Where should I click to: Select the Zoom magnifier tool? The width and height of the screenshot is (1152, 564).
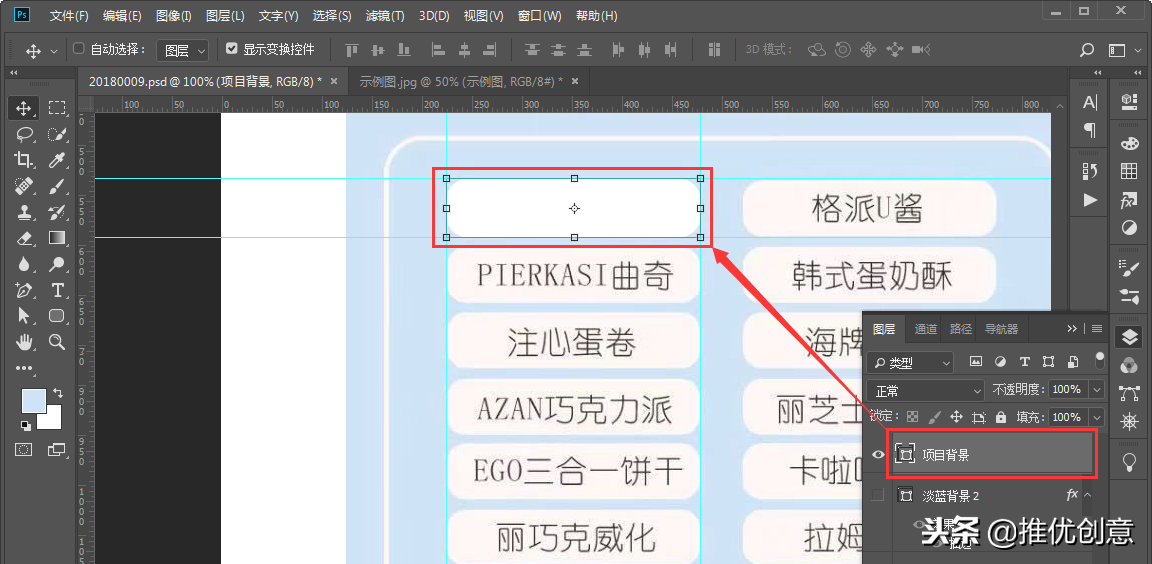pyautogui.click(x=57, y=341)
